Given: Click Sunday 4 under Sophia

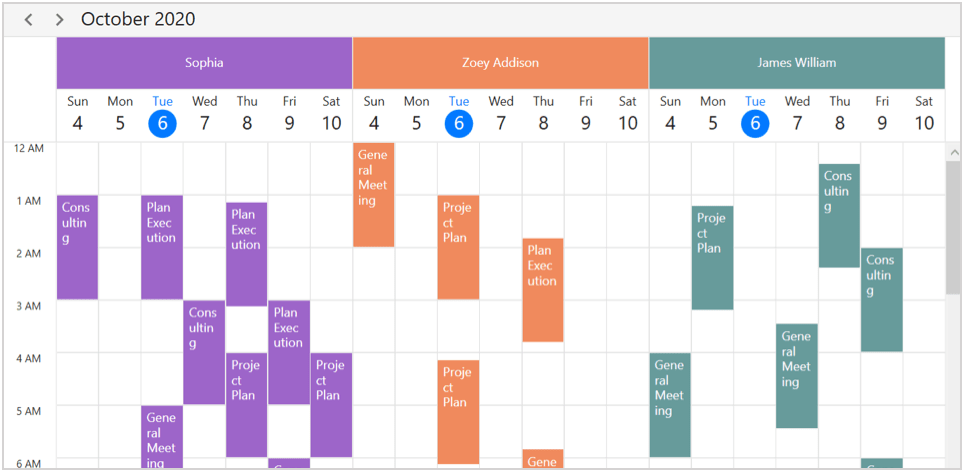Looking at the screenshot, I should coord(77,114).
